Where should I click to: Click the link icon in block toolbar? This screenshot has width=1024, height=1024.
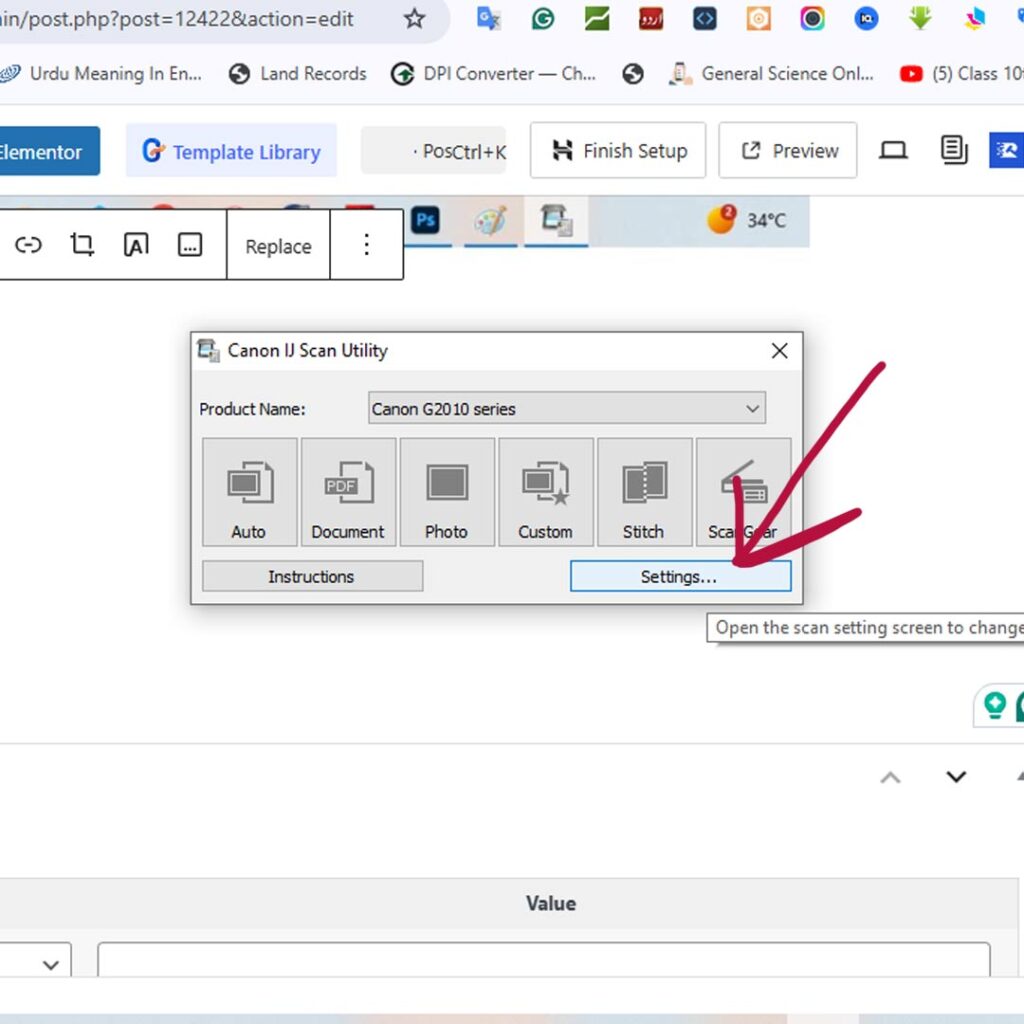pyautogui.click(x=28, y=246)
